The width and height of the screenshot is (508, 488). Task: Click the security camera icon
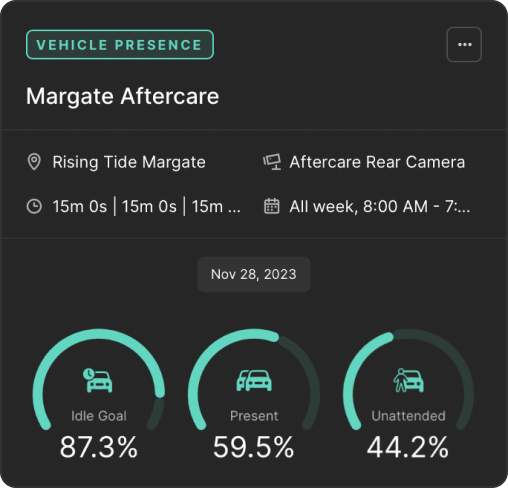click(272, 162)
